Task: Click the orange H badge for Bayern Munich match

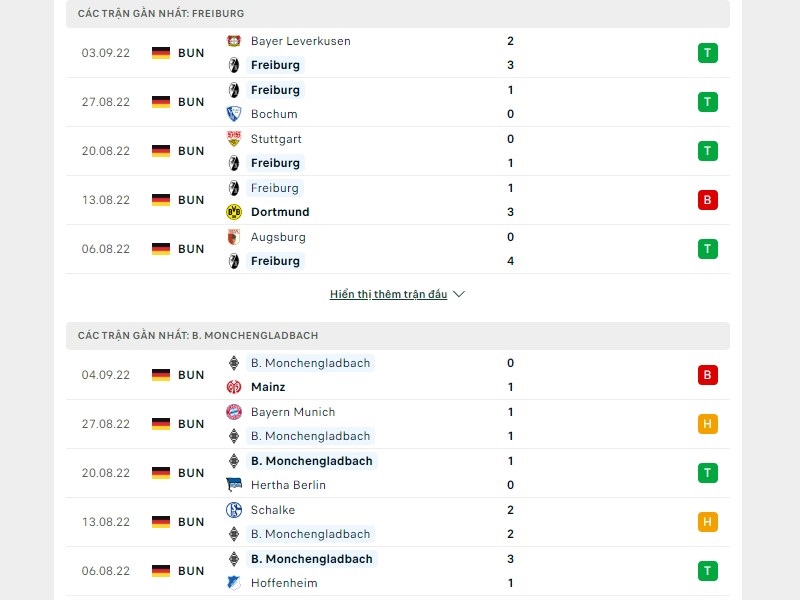Action: (x=708, y=424)
